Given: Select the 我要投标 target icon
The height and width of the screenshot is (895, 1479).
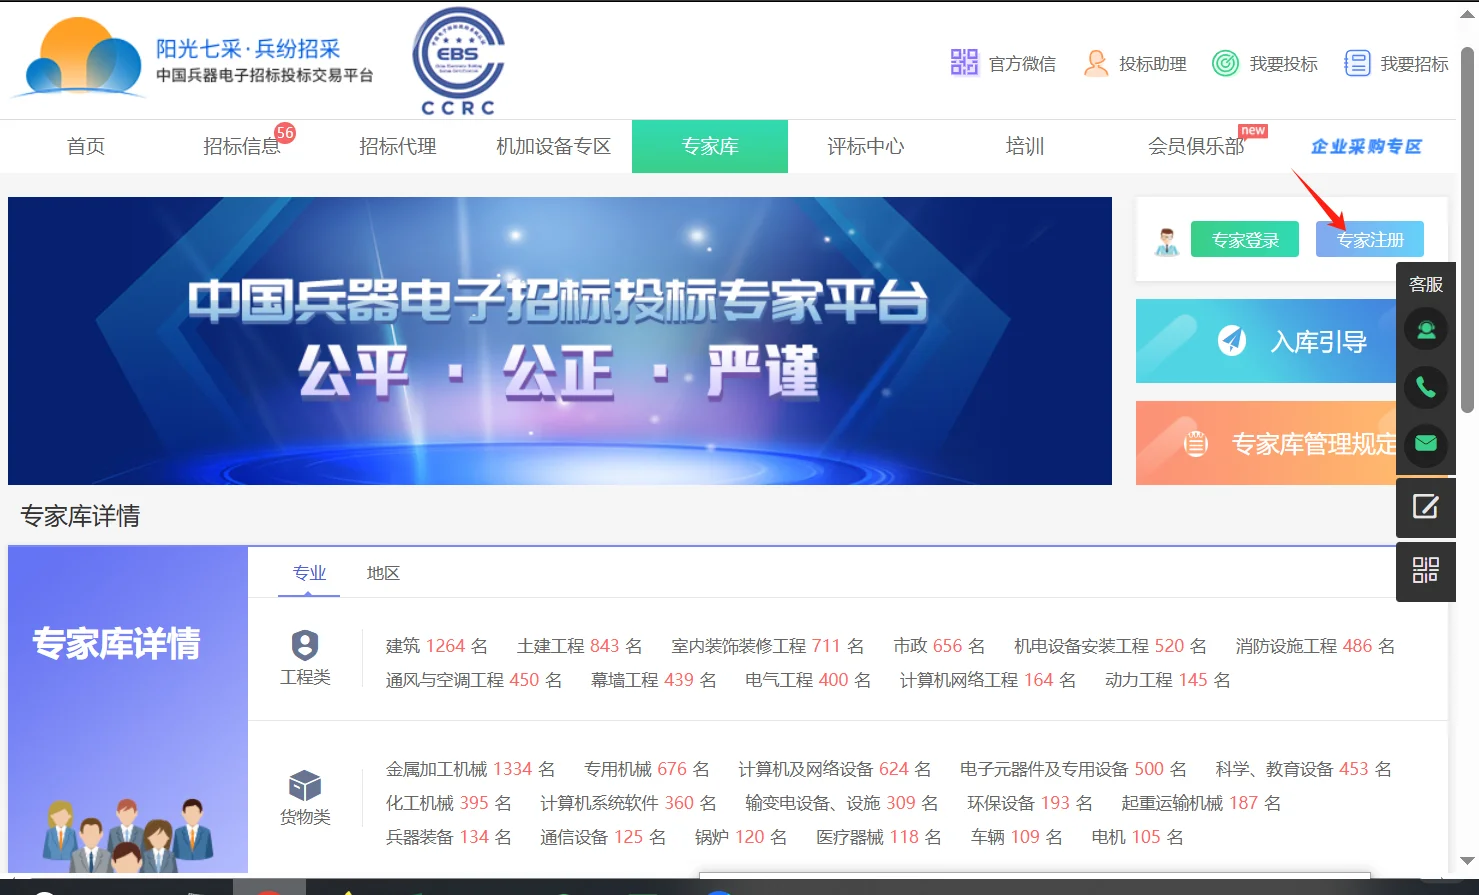Looking at the screenshot, I should pyautogui.click(x=1225, y=62).
